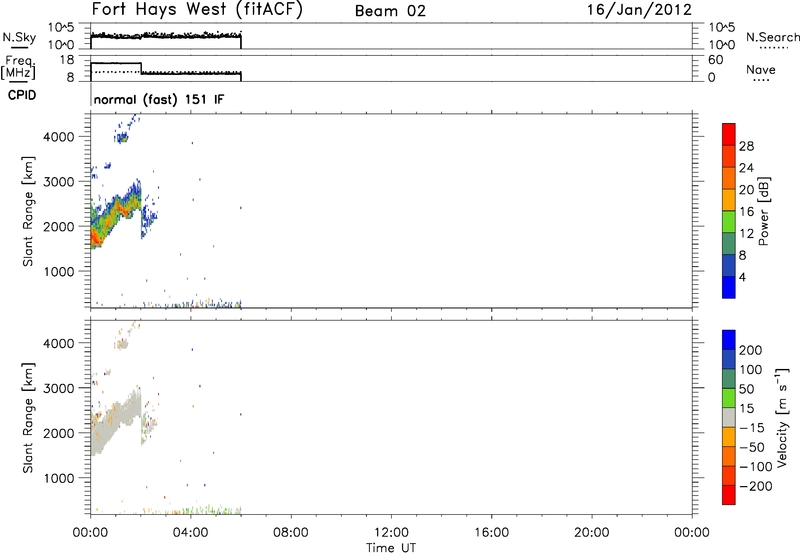Click the 'Velocity [m s-1]' color bar label
This screenshot has height=554, width=800.
pos(782,417)
